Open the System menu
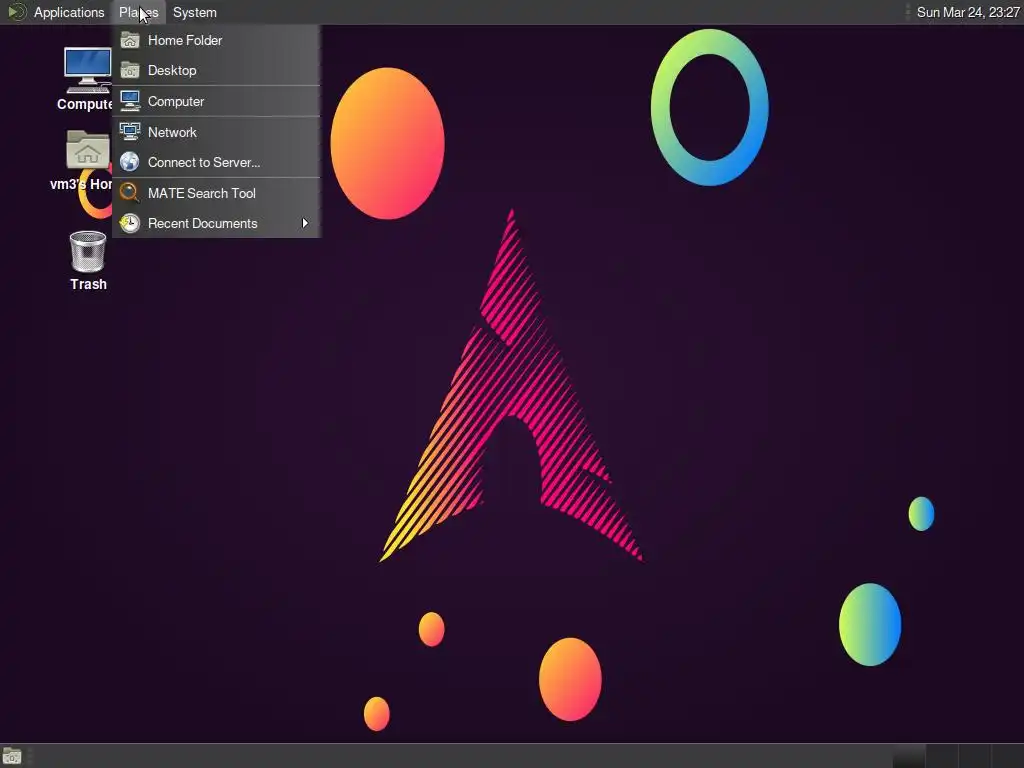 [195, 12]
